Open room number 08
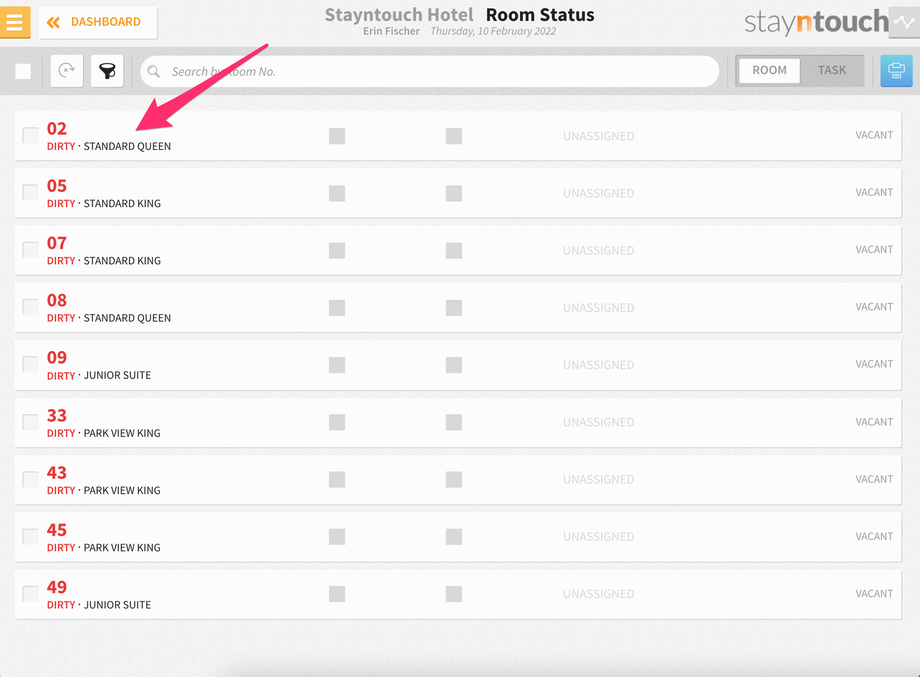 [x=57, y=300]
